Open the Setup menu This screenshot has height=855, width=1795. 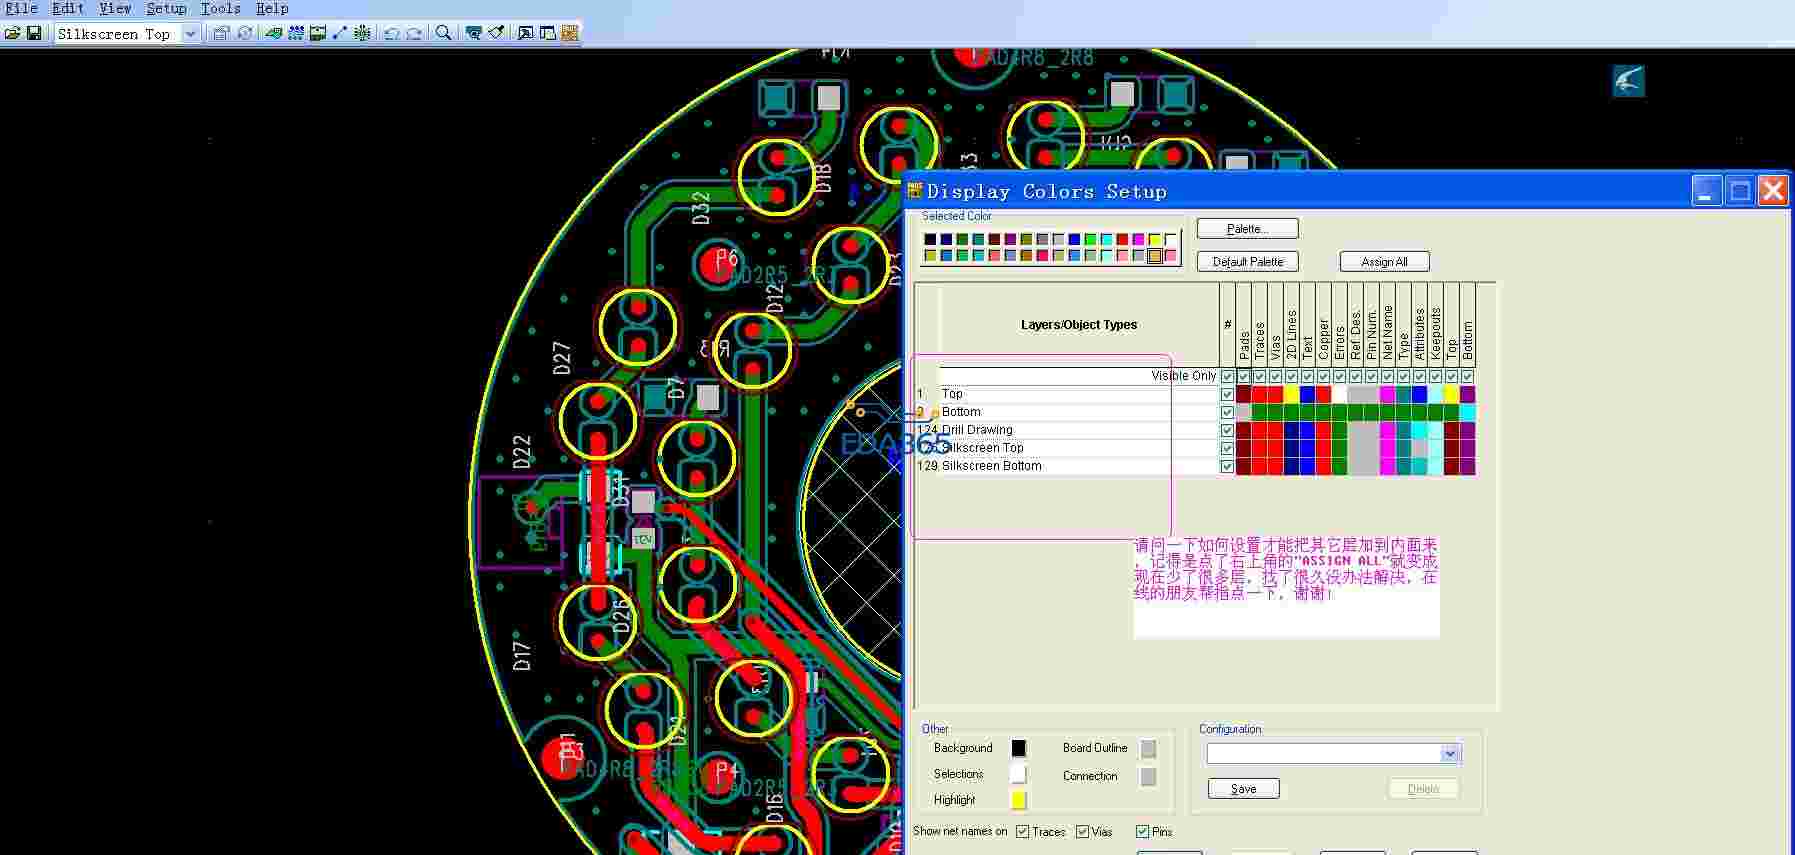[x=166, y=8]
